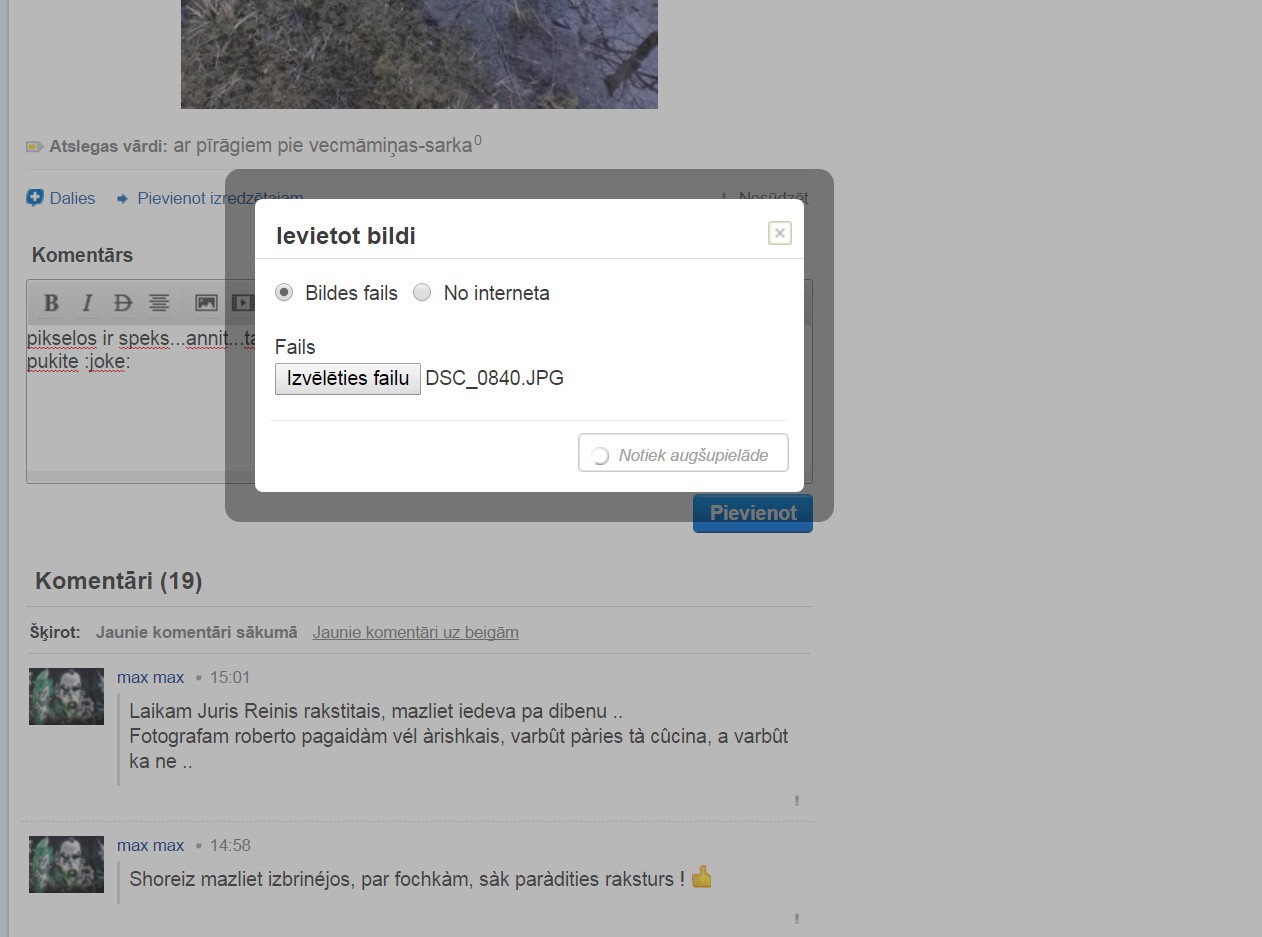Report the 15:01 comment using exclamation icon

coord(796,800)
